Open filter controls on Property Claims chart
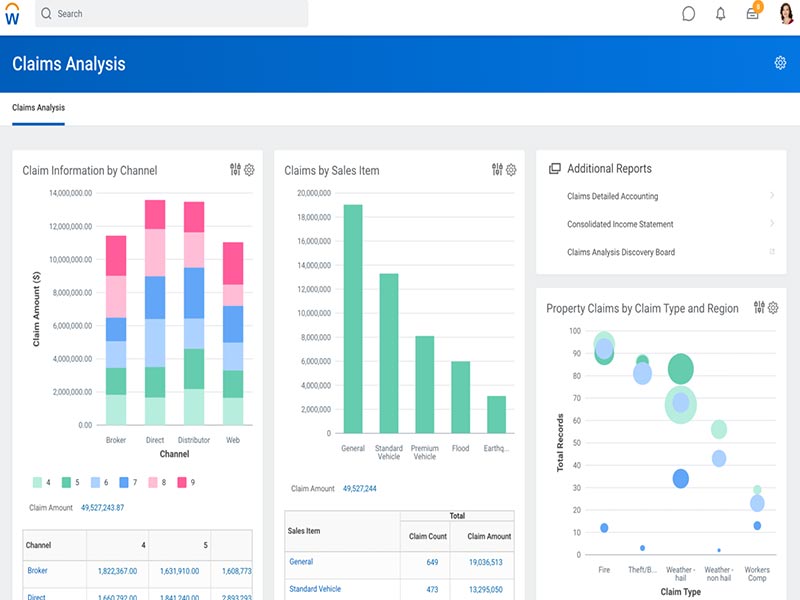 [757, 308]
